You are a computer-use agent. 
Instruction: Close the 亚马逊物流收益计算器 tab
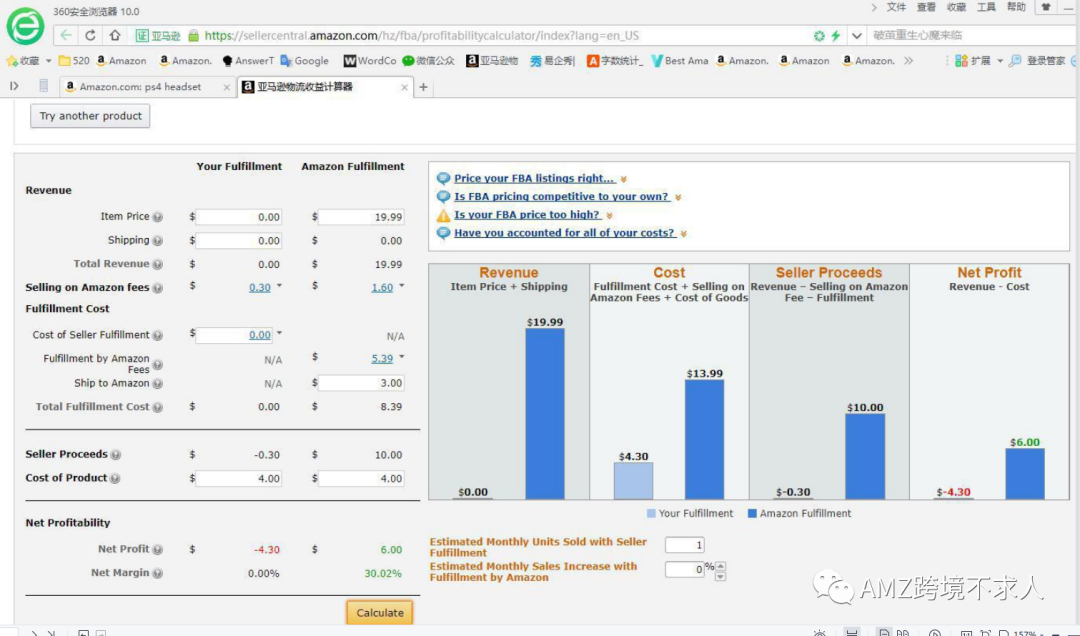tap(404, 88)
